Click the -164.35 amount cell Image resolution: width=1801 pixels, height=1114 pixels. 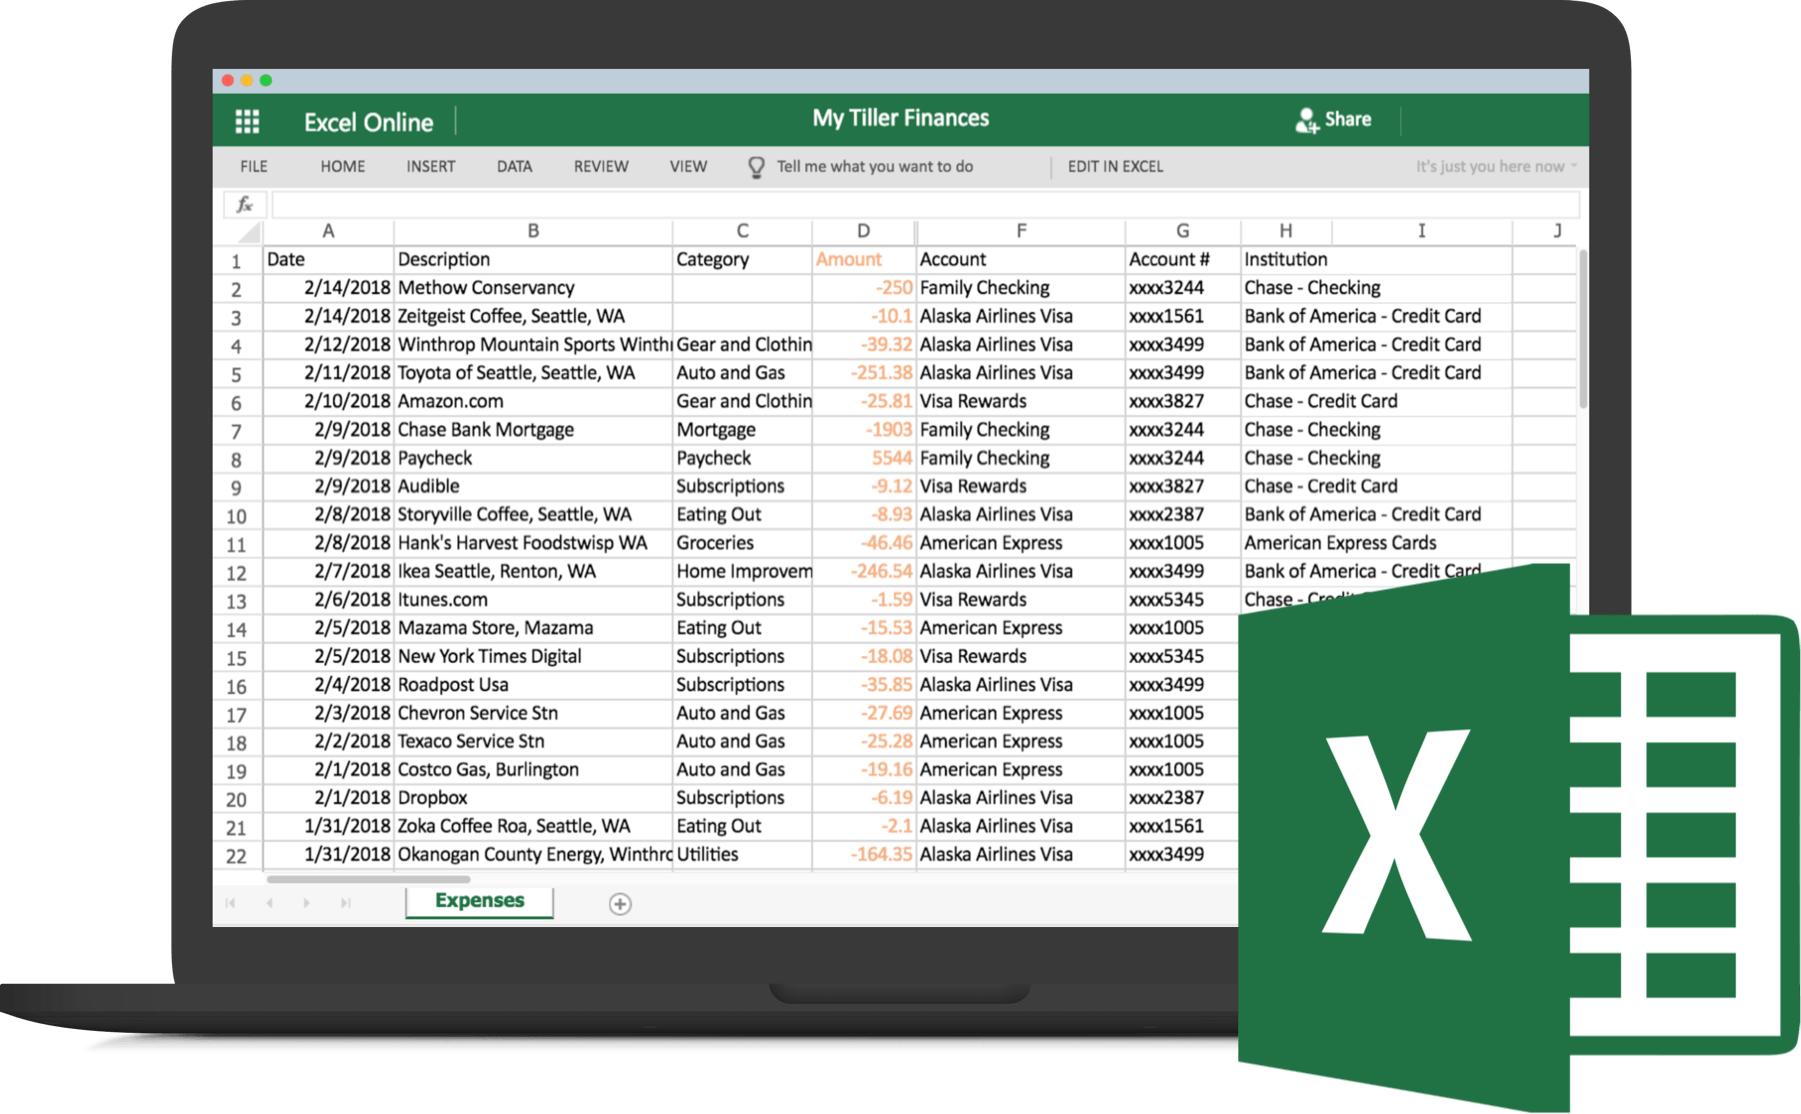(x=863, y=855)
